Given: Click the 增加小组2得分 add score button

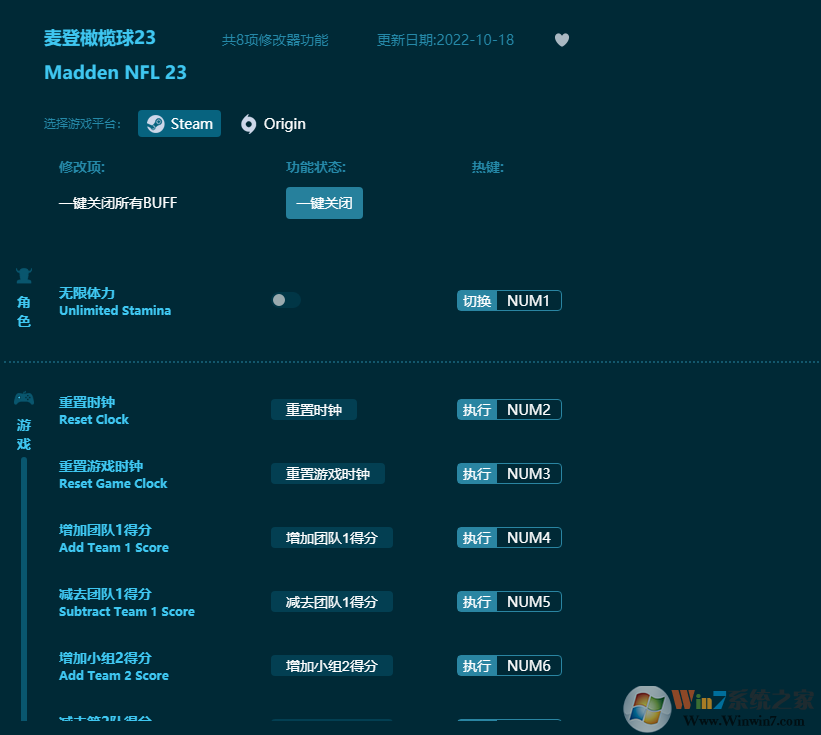Looking at the screenshot, I should click(331, 665).
